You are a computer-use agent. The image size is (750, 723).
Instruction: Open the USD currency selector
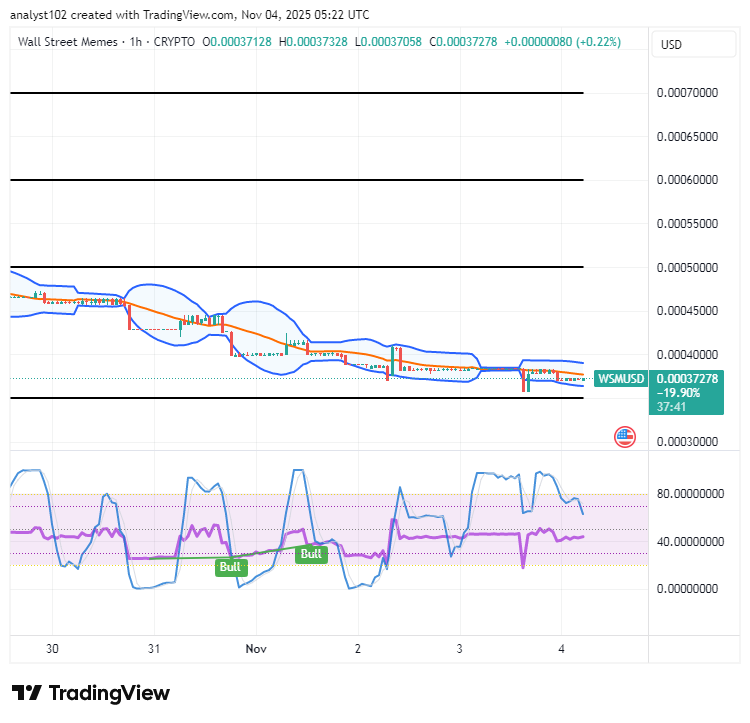(694, 44)
